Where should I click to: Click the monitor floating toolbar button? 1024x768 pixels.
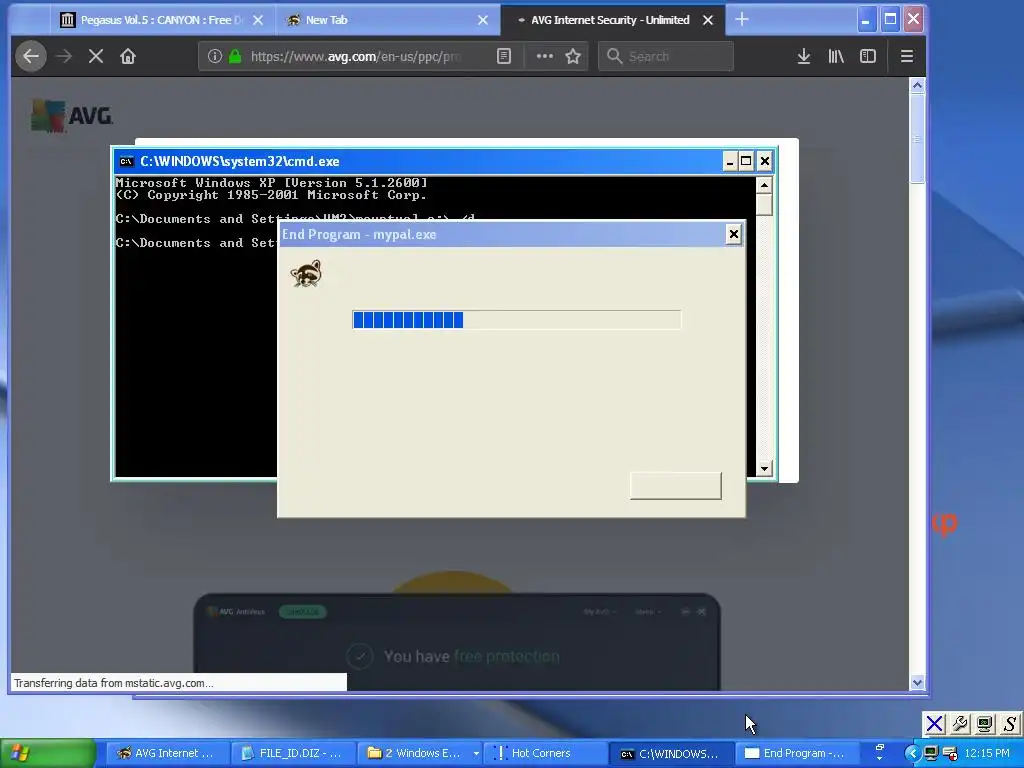tap(985, 724)
